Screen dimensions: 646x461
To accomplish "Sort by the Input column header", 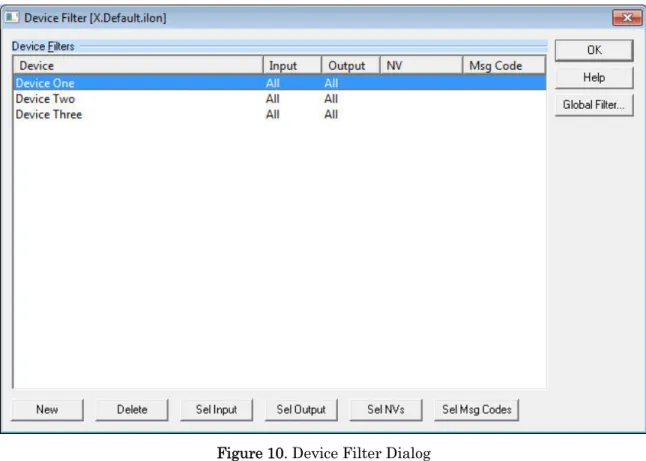I will tap(292, 66).
